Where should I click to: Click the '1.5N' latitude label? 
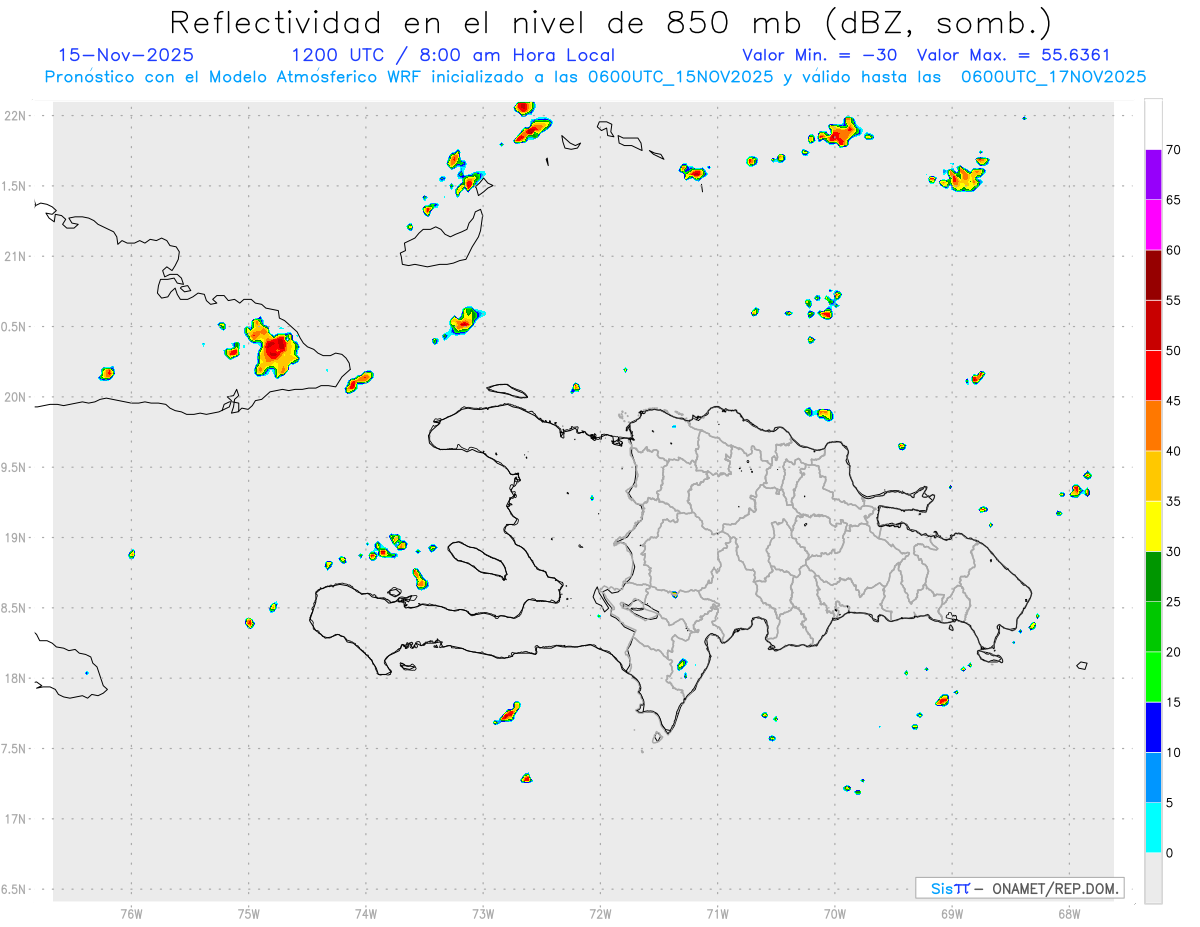pos(15,186)
